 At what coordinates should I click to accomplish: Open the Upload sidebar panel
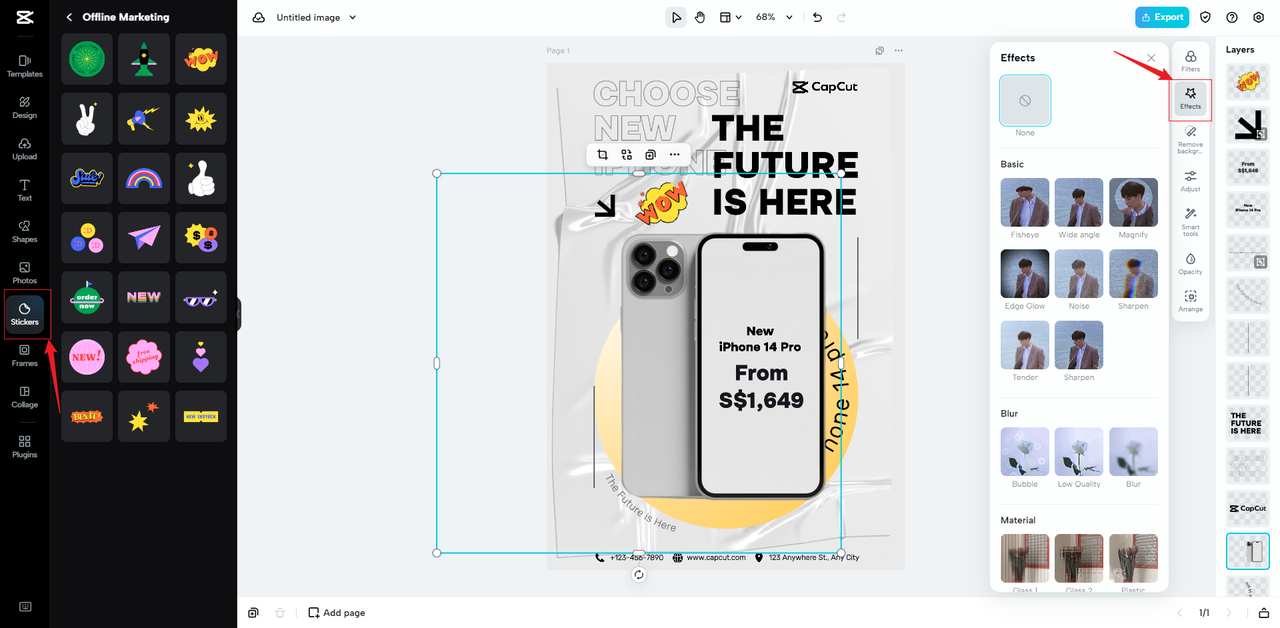point(25,149)
